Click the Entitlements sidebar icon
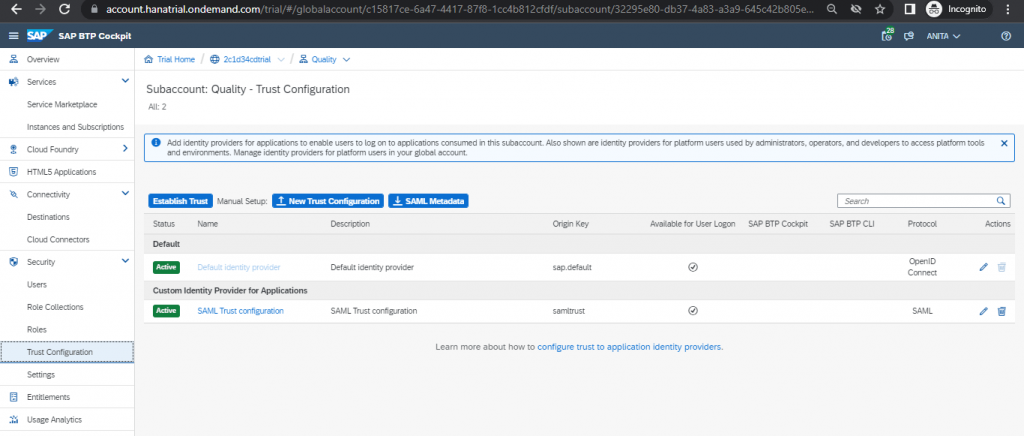Image resolution: width=1024 pixels, height=436 pixels. tap(13, 397)
